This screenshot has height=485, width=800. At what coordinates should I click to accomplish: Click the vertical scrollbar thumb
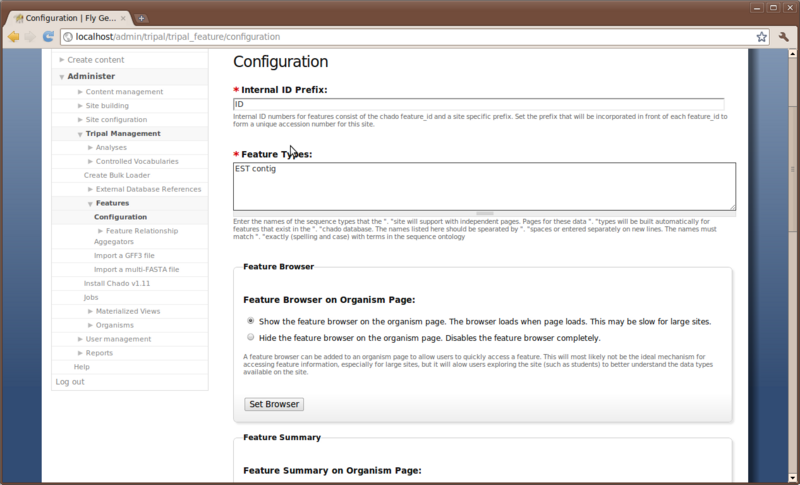pos(792,169)
